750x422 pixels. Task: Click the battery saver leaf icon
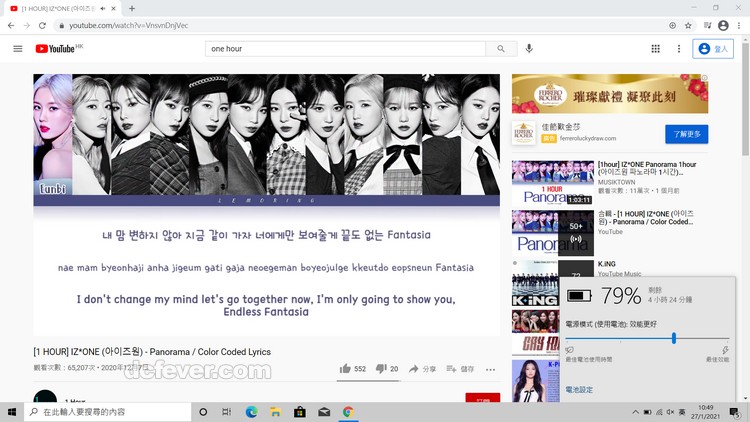point(570,351)
